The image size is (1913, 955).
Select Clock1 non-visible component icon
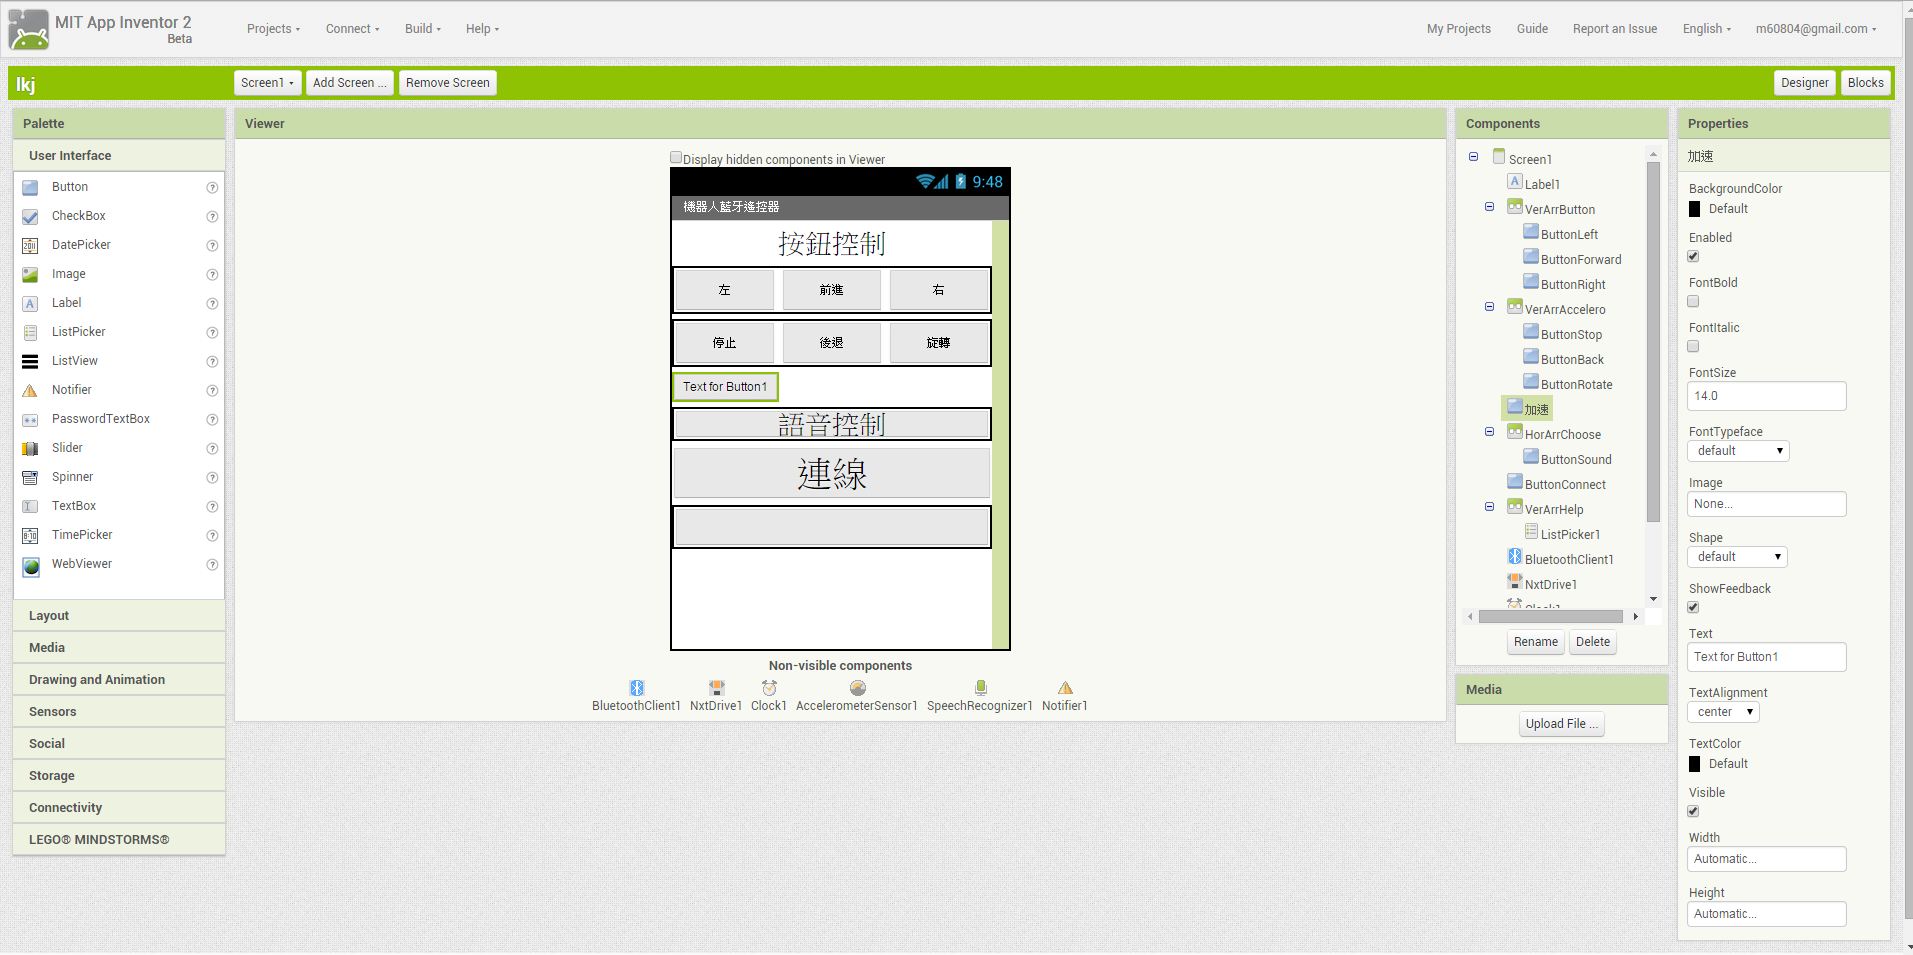pyautogui.click(x=769, y=688)
